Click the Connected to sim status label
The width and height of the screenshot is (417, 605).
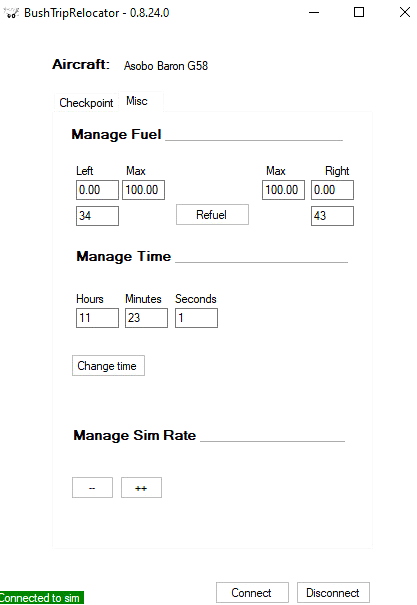point(42,598)
